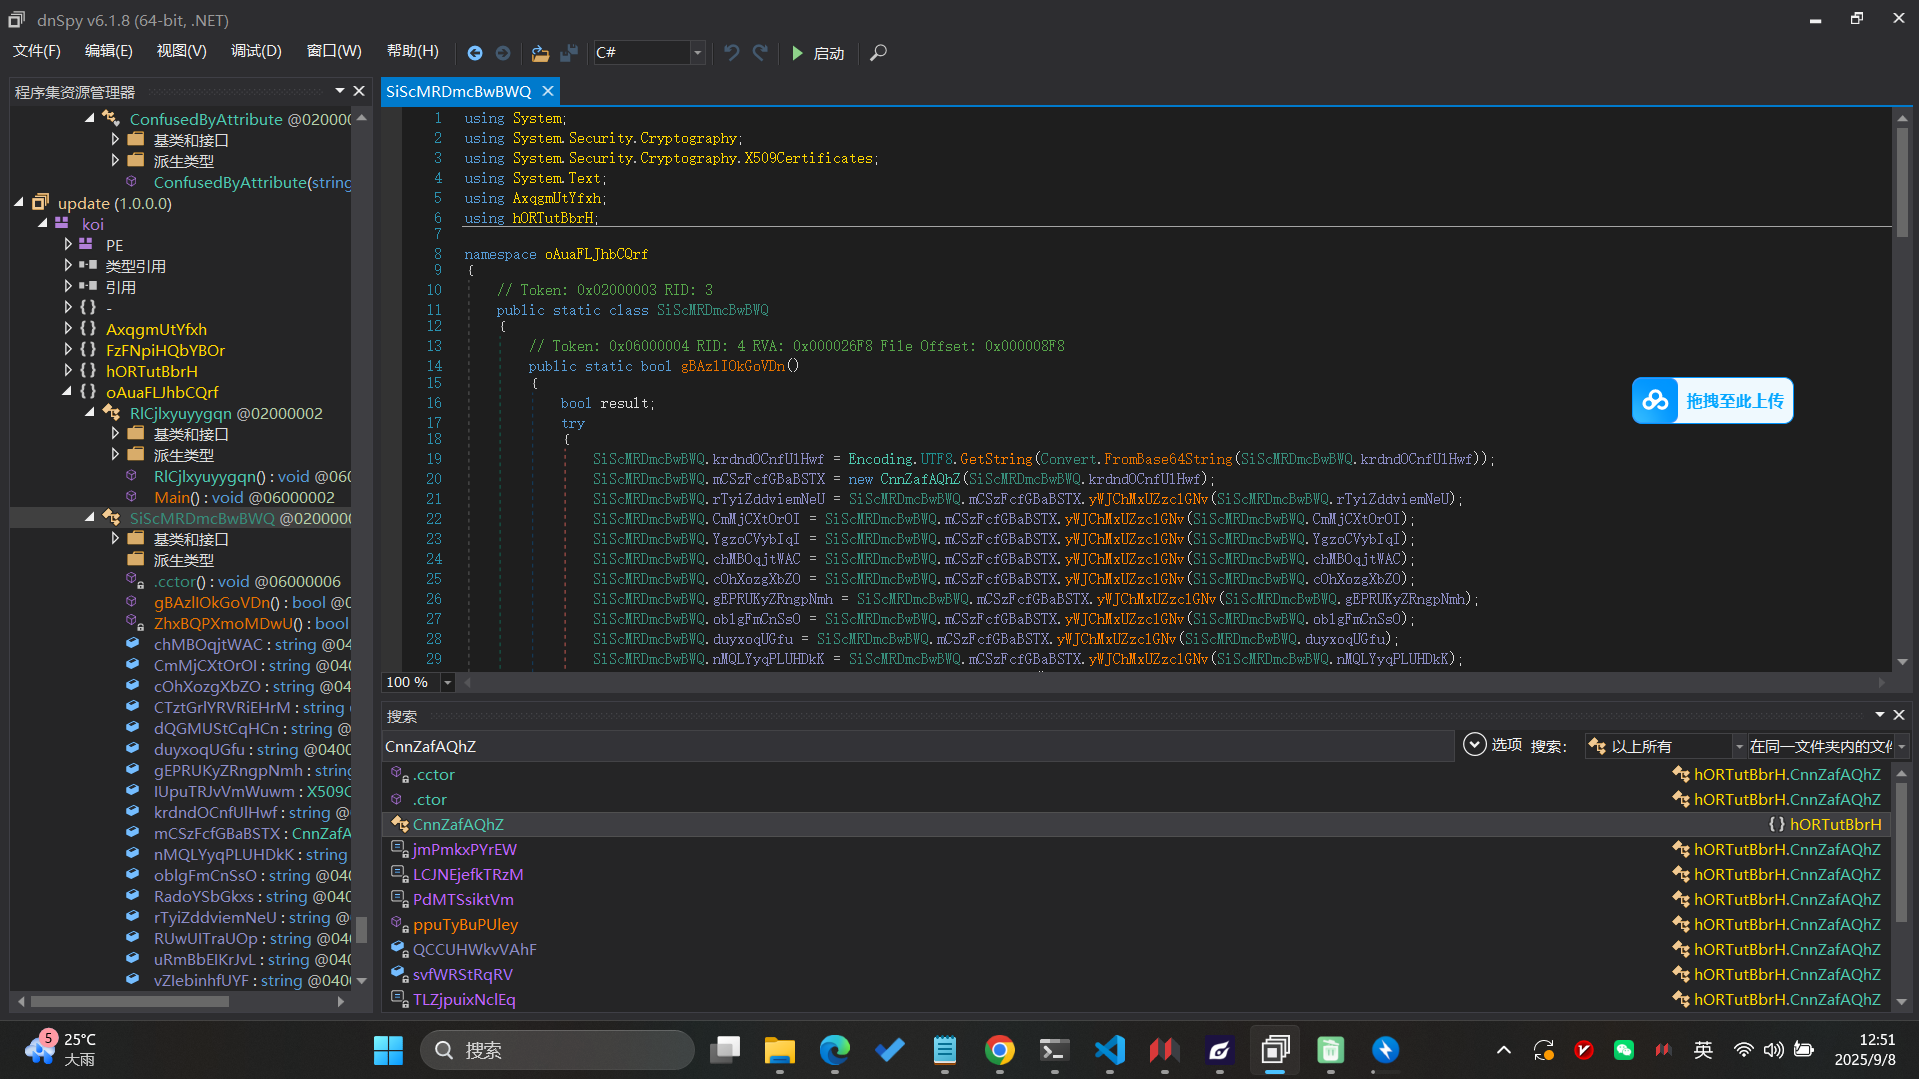
Task: Collapse the oAuaFLJhbCQrf namespace
Action: [x=67, y=392]
